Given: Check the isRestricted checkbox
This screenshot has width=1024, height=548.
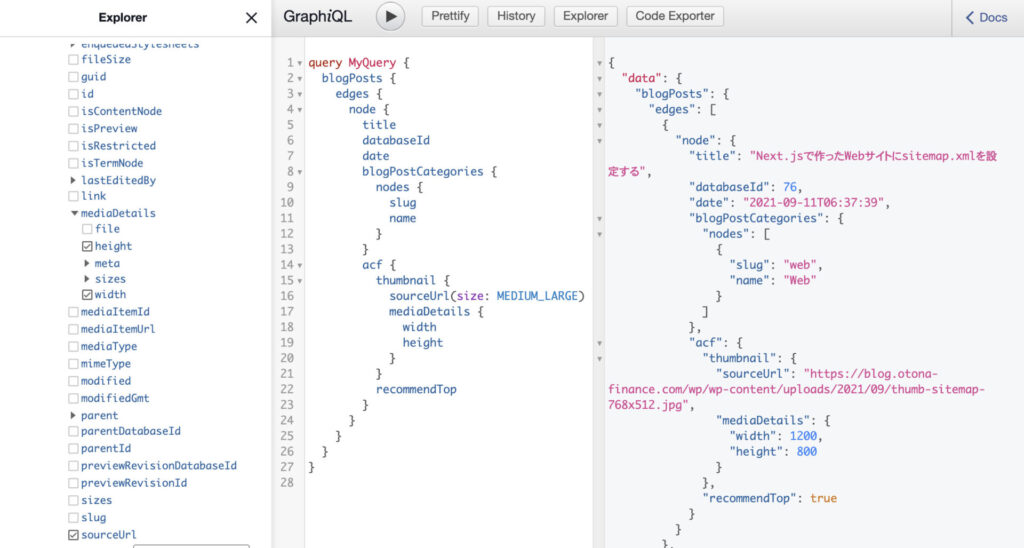Looking at the screenshot, I should (73, 146).
